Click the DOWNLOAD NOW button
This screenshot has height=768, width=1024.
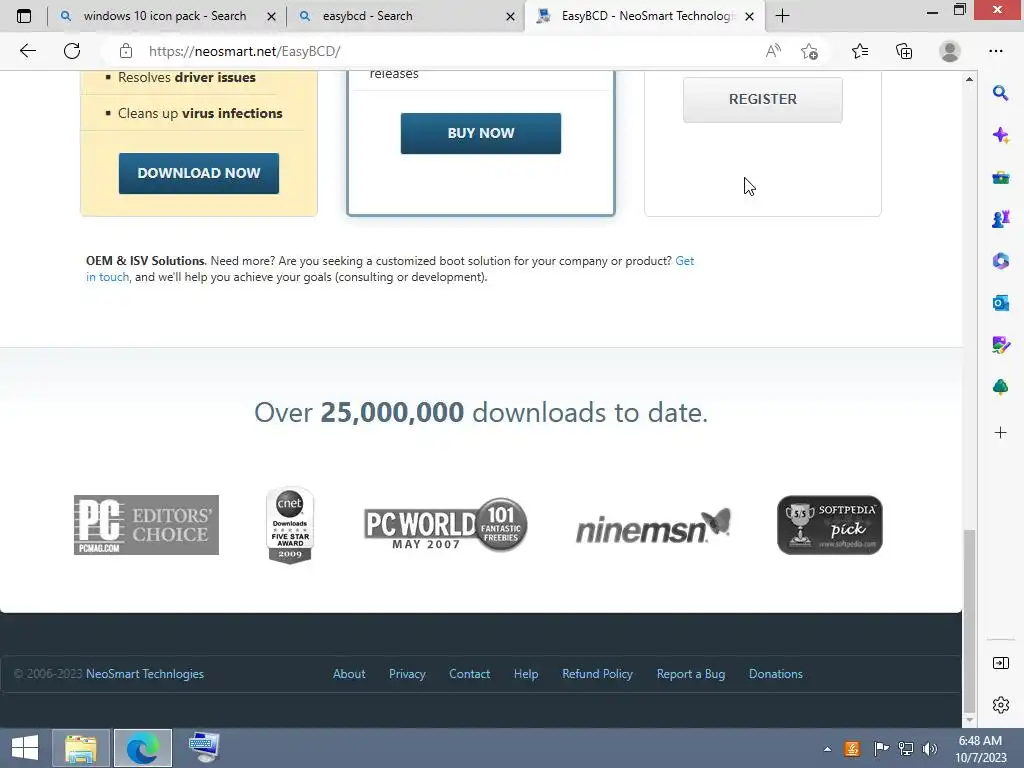(x=199, y=173)
